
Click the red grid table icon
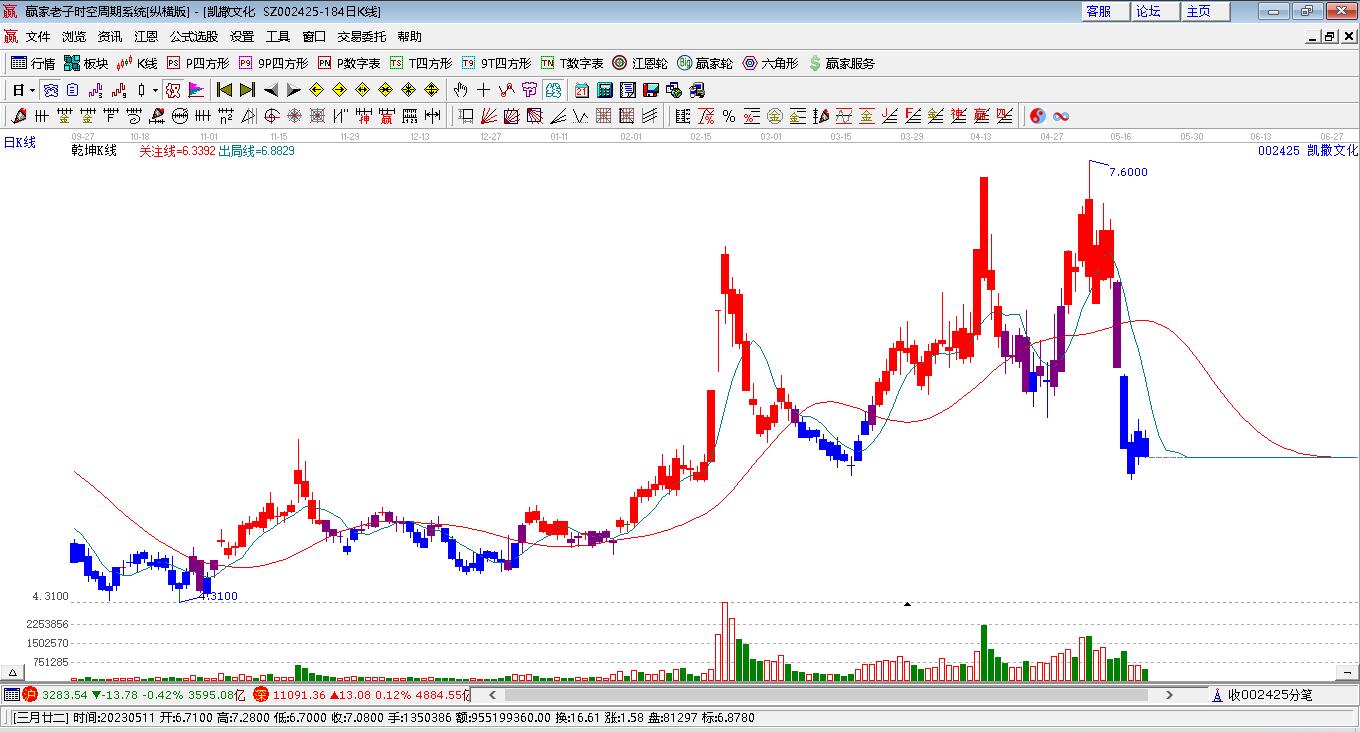(604, 116)
